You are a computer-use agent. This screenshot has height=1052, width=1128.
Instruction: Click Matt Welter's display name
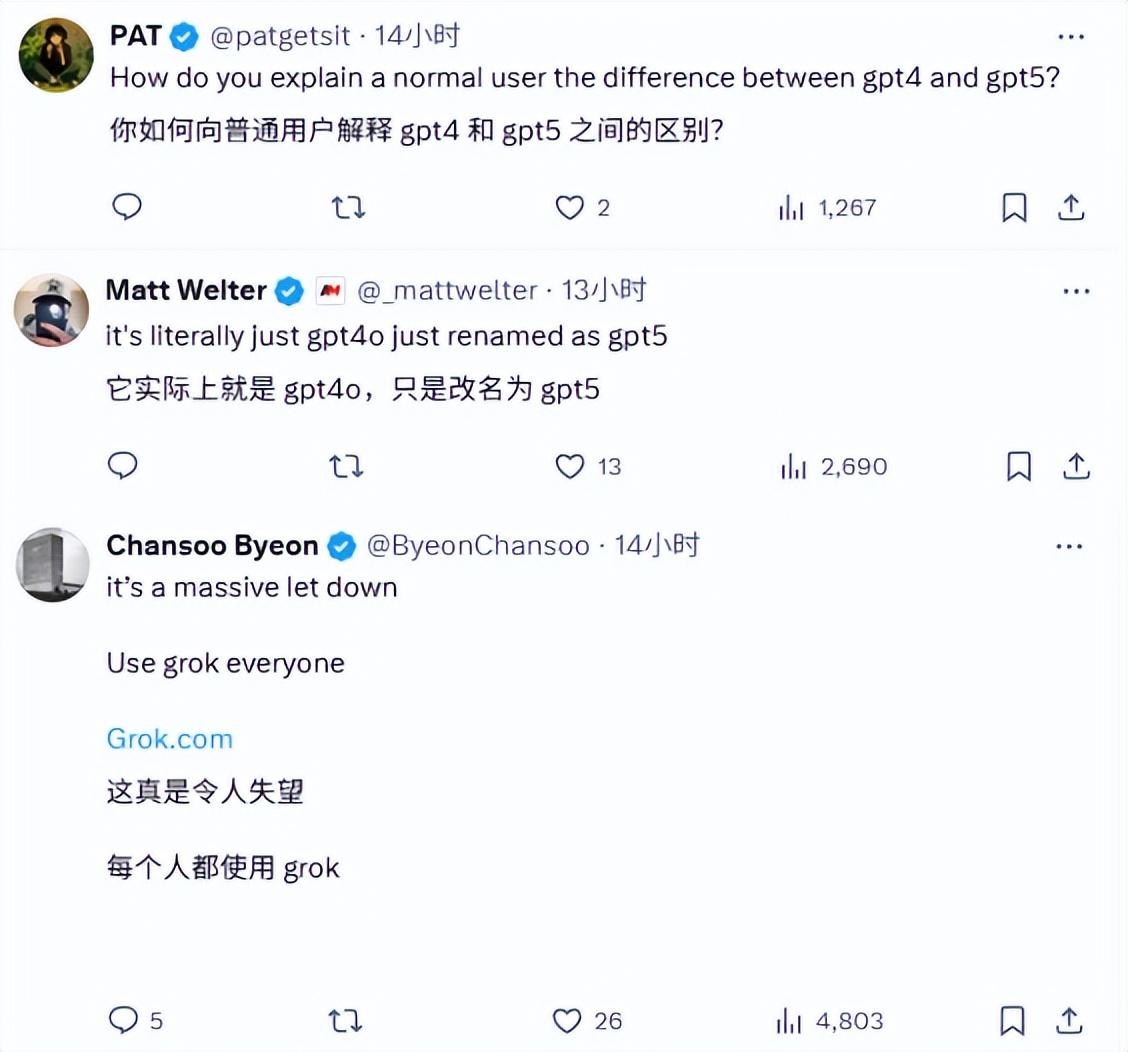[x=186, y=290]
